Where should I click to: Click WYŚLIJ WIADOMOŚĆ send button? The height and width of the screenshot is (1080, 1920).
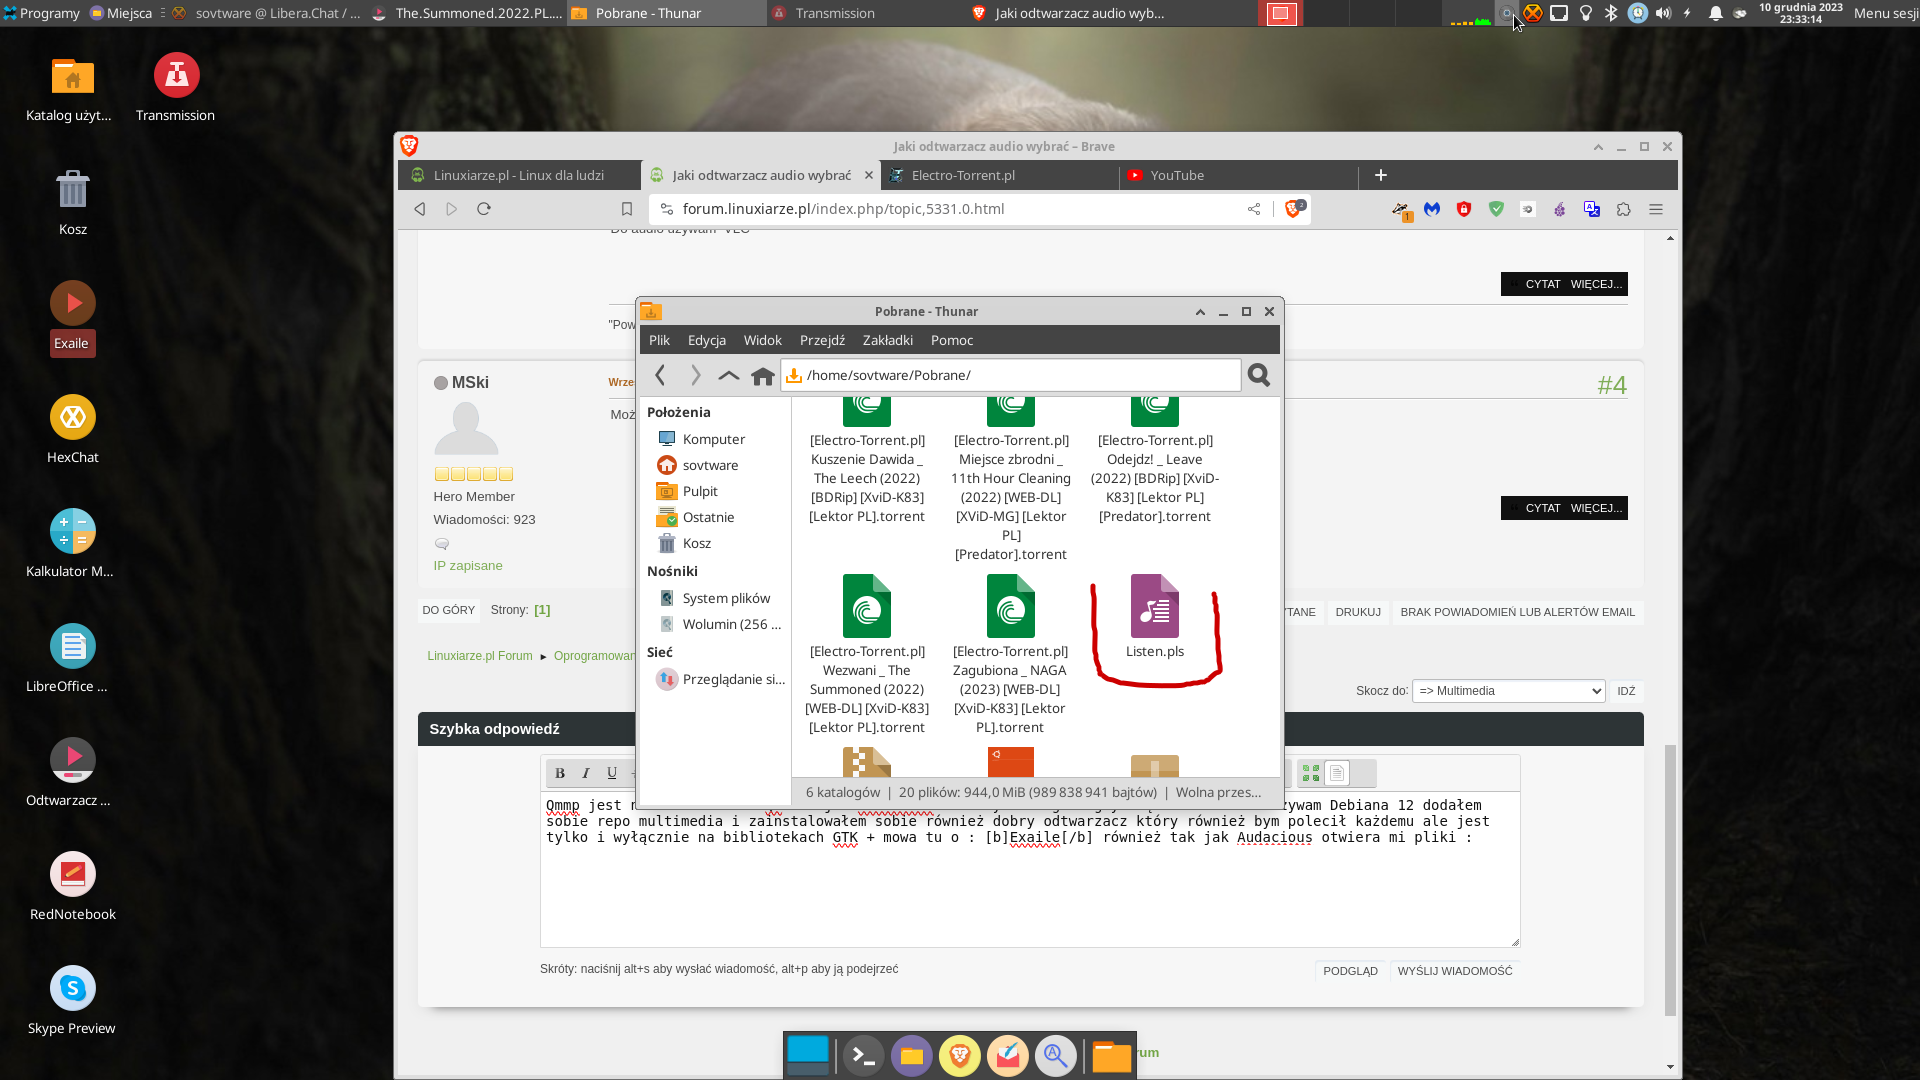(1455, 971)
